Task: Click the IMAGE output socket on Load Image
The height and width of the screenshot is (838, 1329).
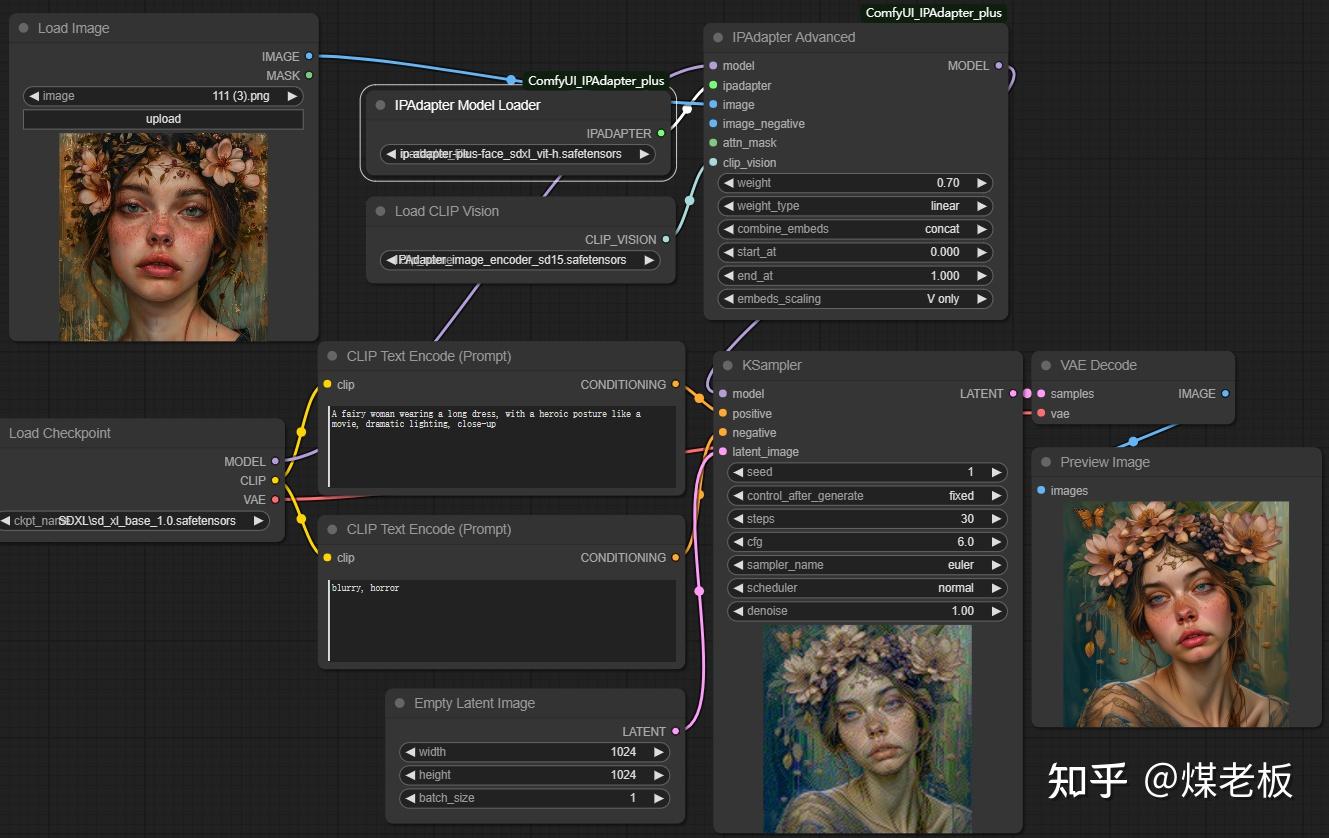Action: point(309,56)
